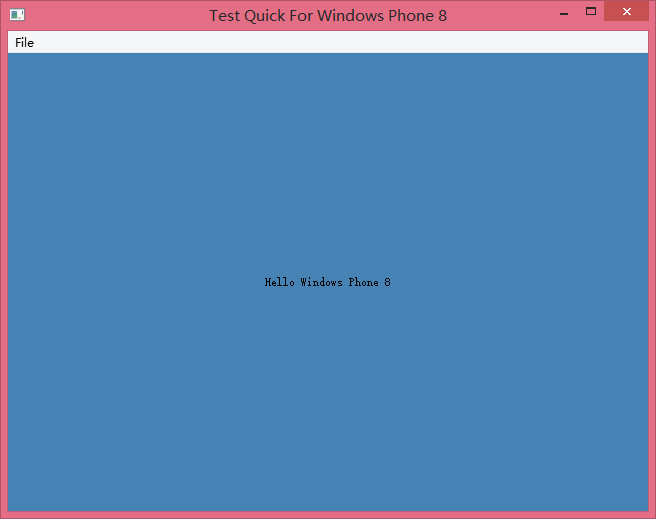Click the "Hello Windows Phone 8" text

(x=328, y=282)
